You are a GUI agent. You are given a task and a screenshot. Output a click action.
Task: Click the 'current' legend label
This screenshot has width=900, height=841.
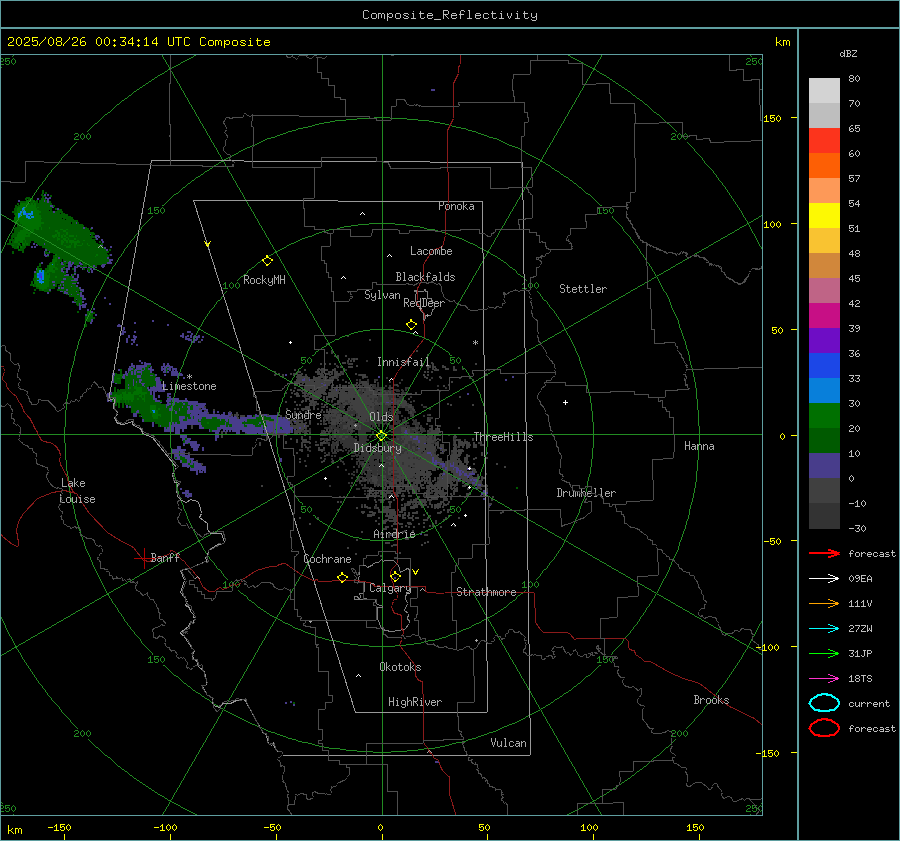(x=869, y=704)
